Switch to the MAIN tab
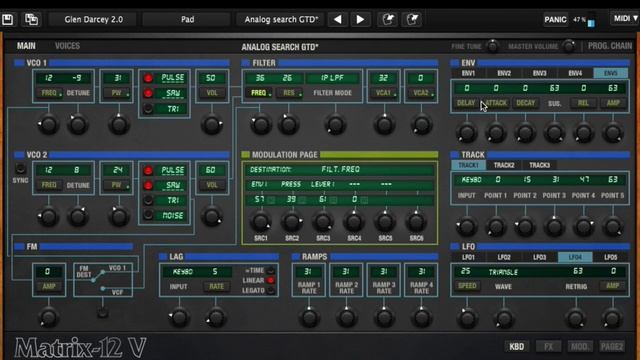 (x=26, y=46)
